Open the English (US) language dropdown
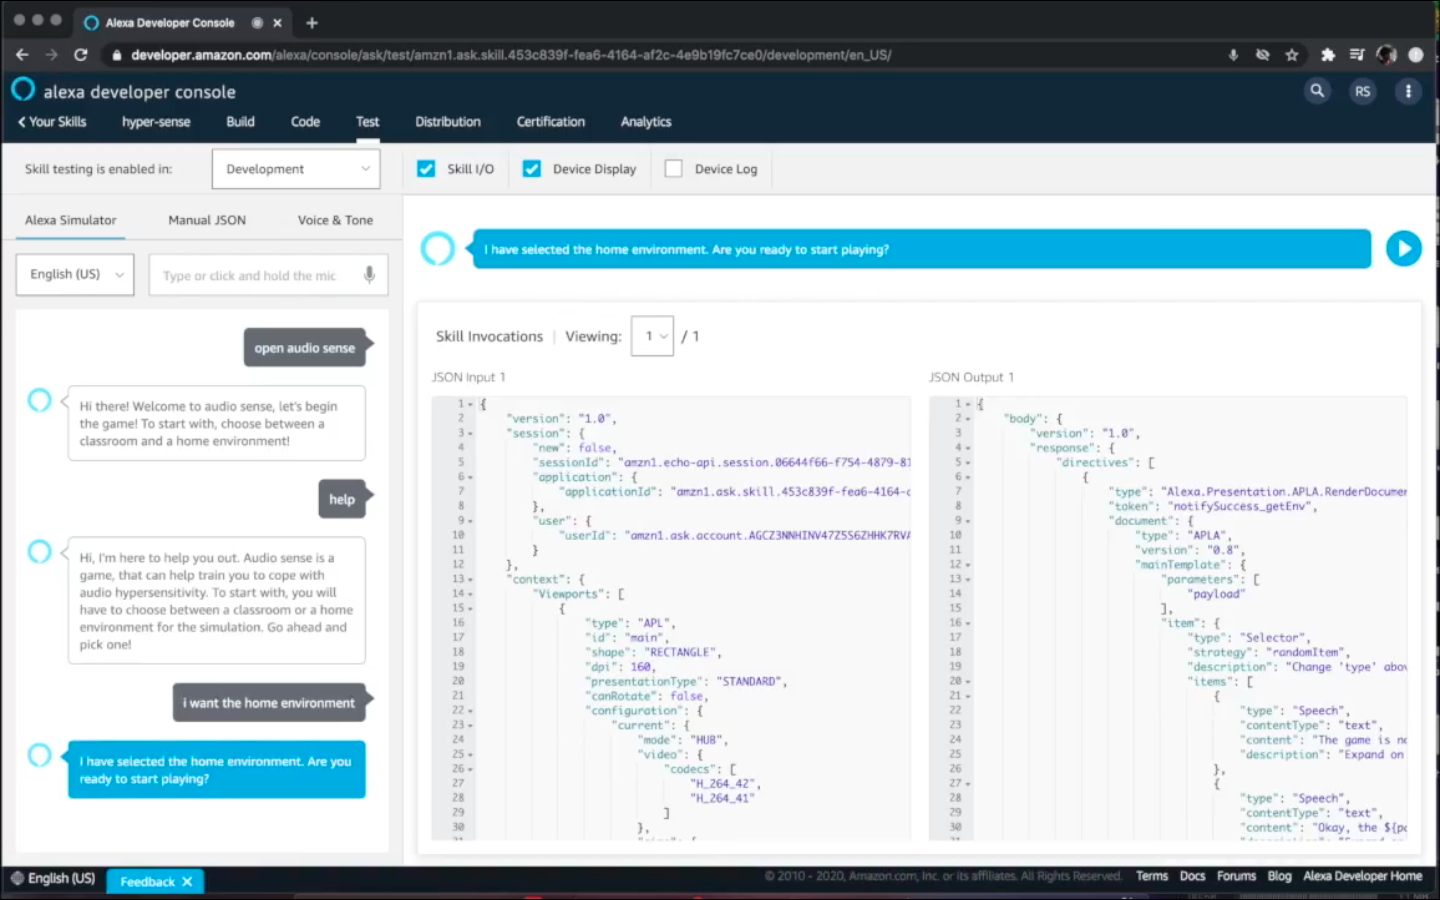 tap(75, 274)
